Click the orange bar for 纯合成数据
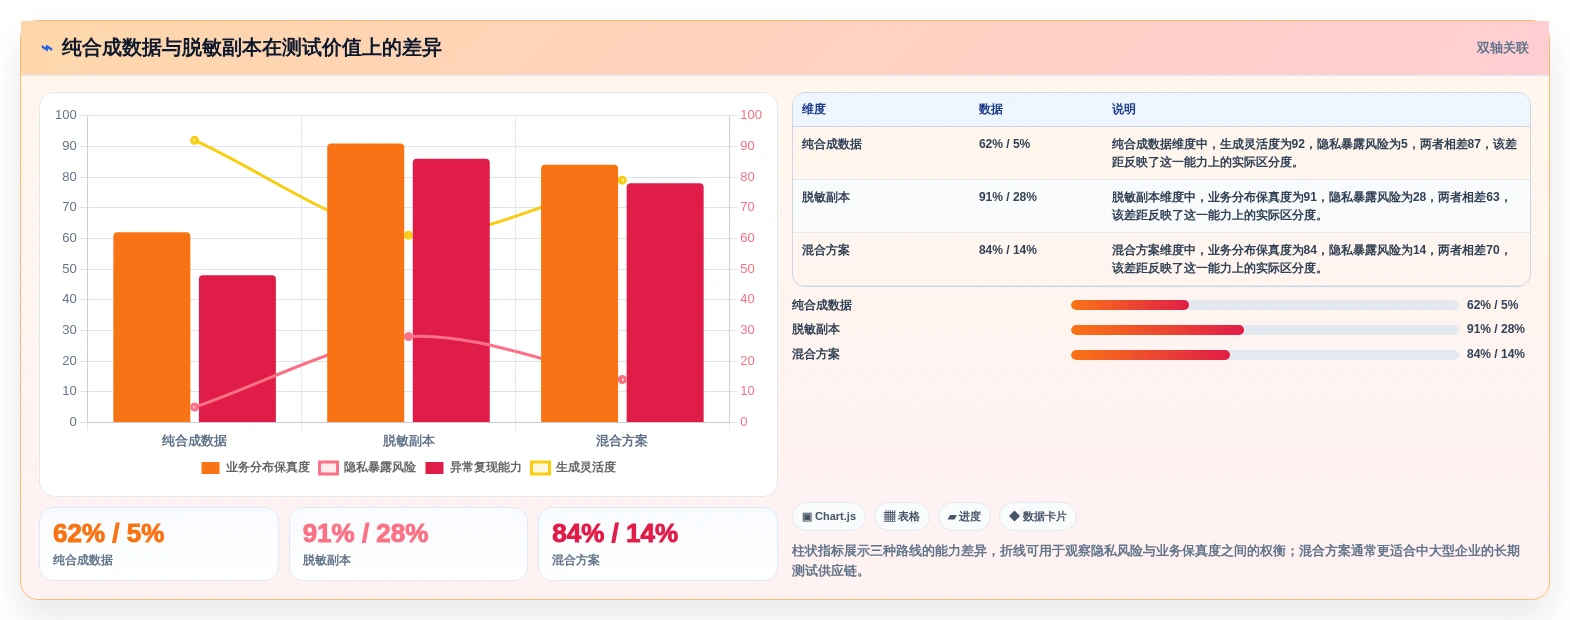The image size is (1570, 620). pos(152,327)
